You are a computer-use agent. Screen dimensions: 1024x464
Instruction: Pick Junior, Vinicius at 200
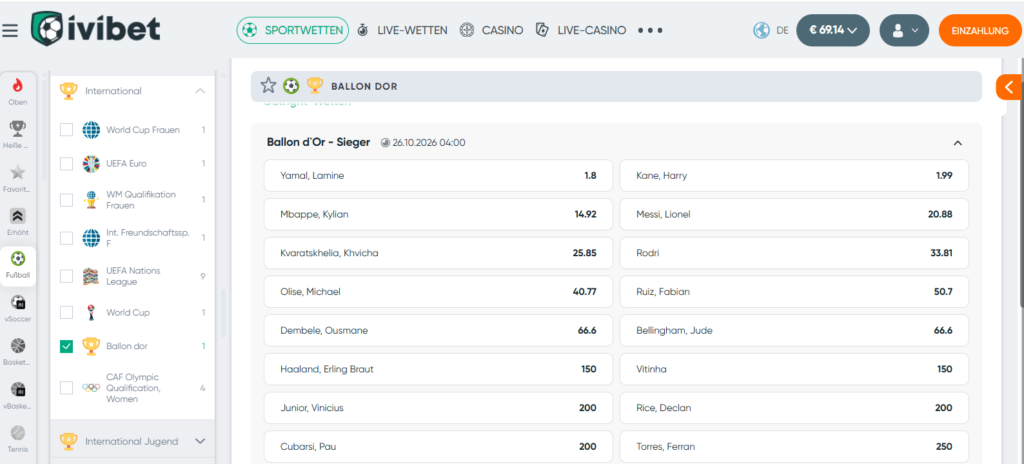(x=438, y=408)
